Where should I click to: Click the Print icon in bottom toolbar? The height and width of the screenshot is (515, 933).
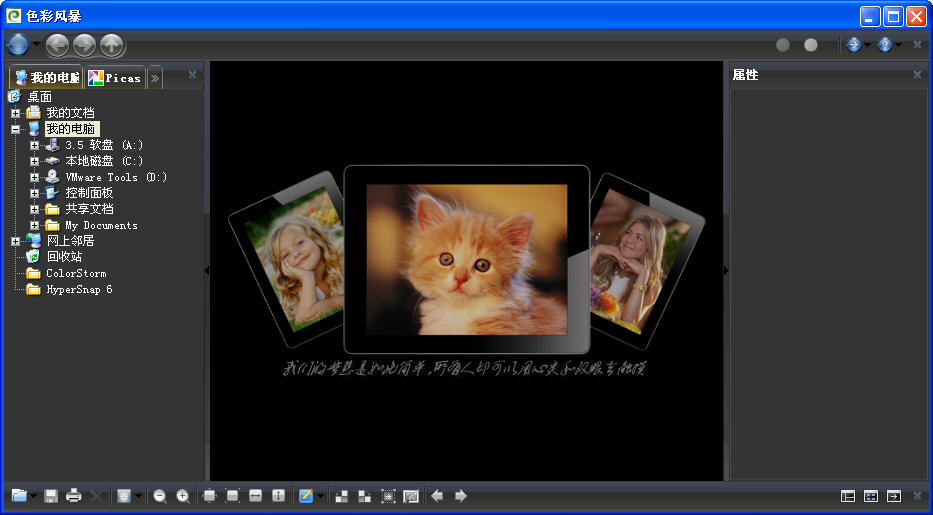click(73, 496)
